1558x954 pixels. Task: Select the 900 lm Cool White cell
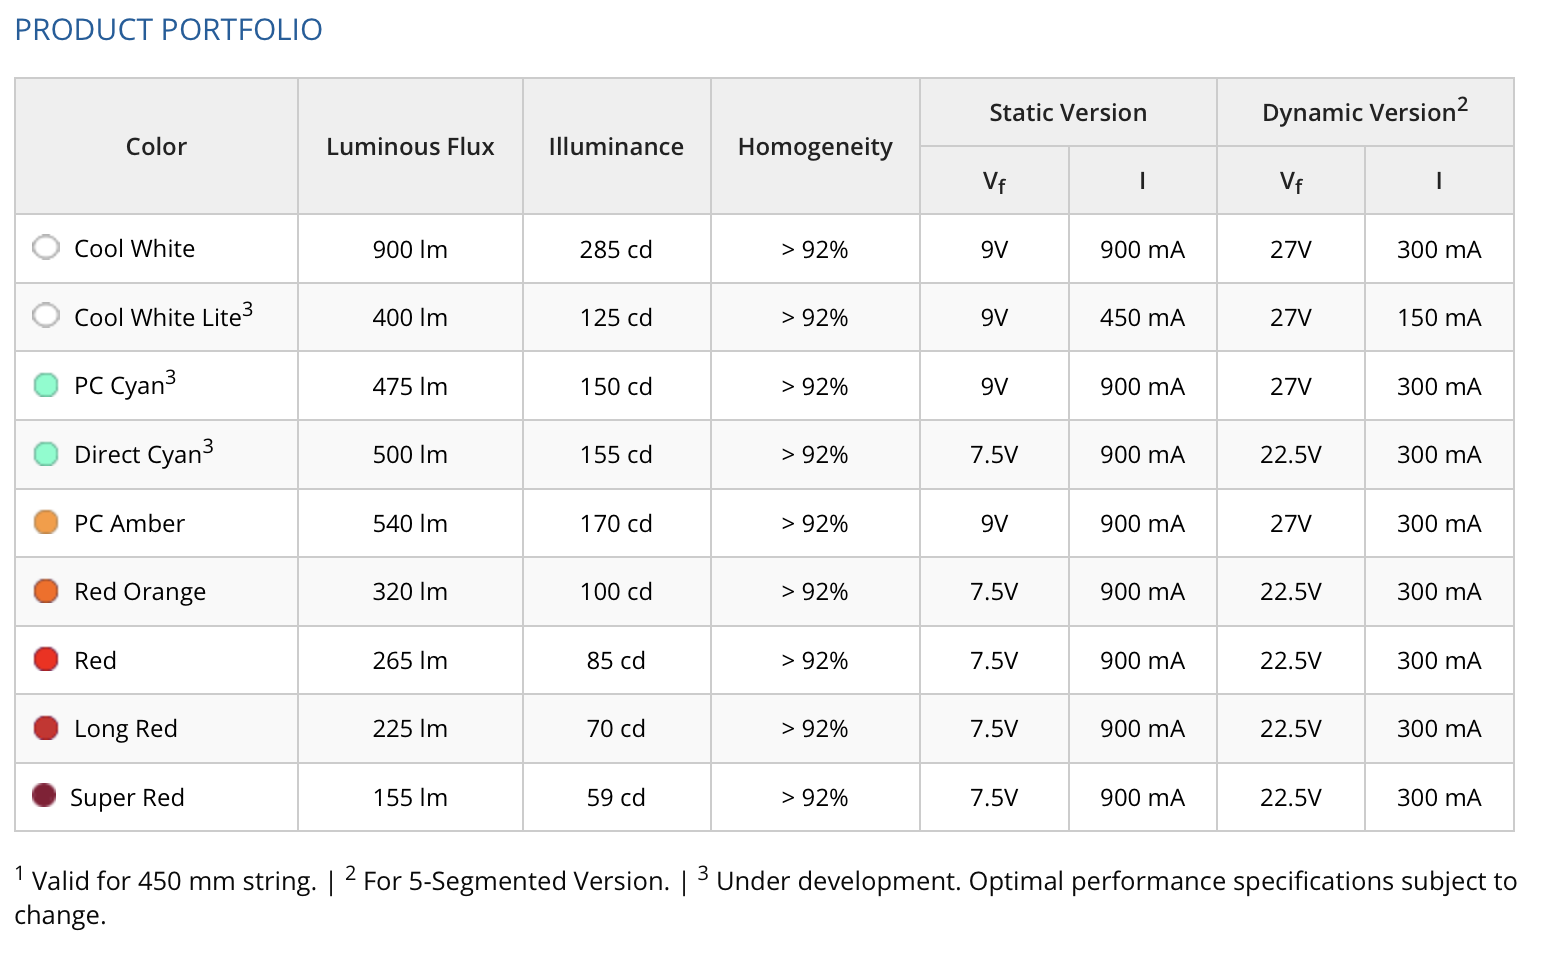pyautogui.click(x=410, y=249)
